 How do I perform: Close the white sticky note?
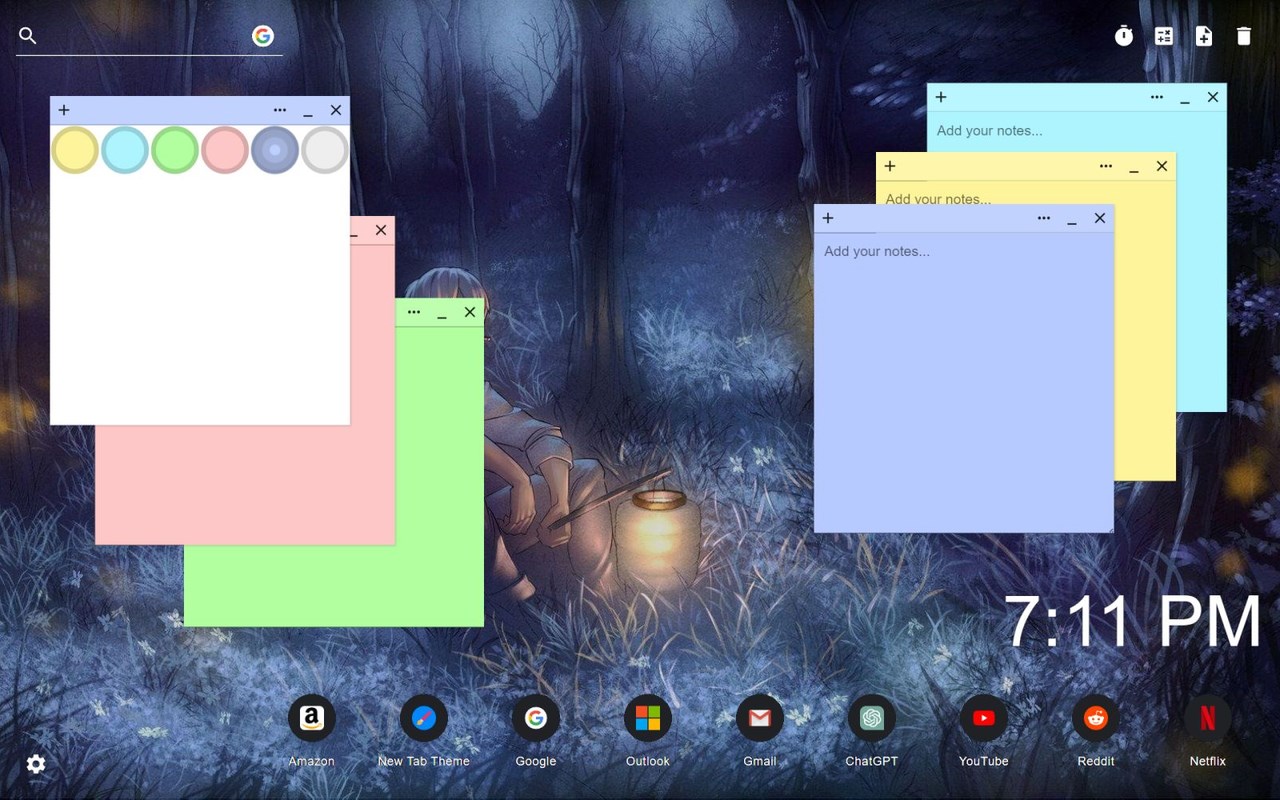pyautogui.click(x=336, y=110)
